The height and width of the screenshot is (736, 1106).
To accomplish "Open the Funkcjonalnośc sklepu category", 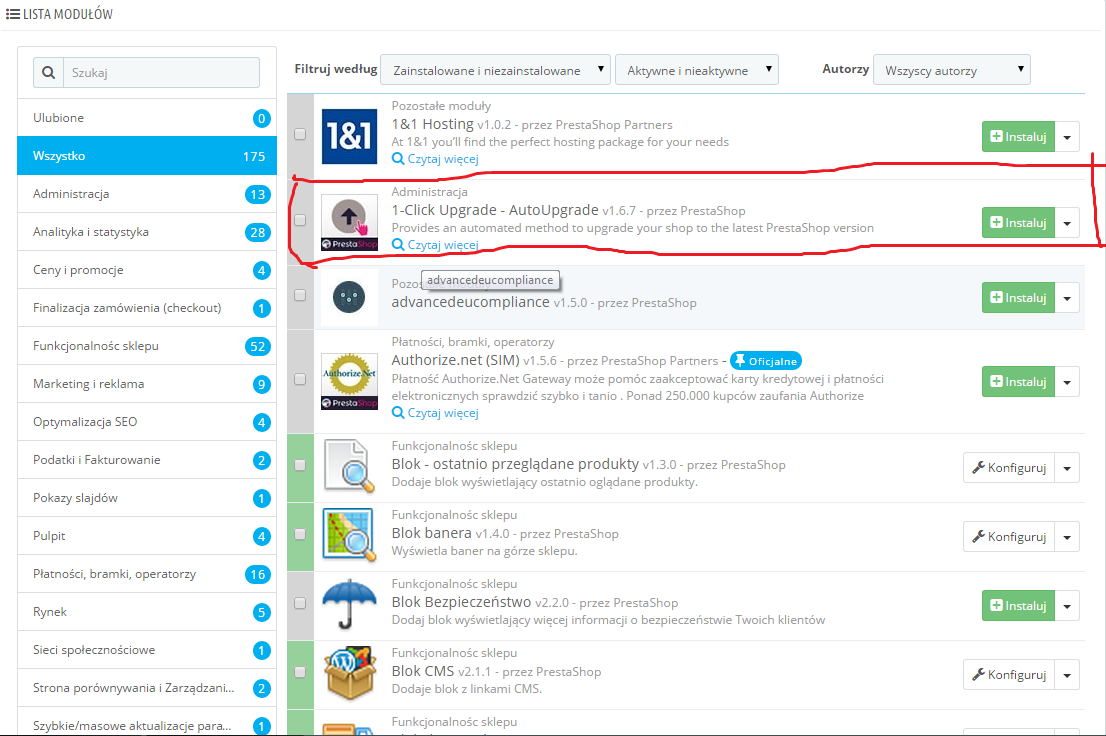I will point(147,346).
